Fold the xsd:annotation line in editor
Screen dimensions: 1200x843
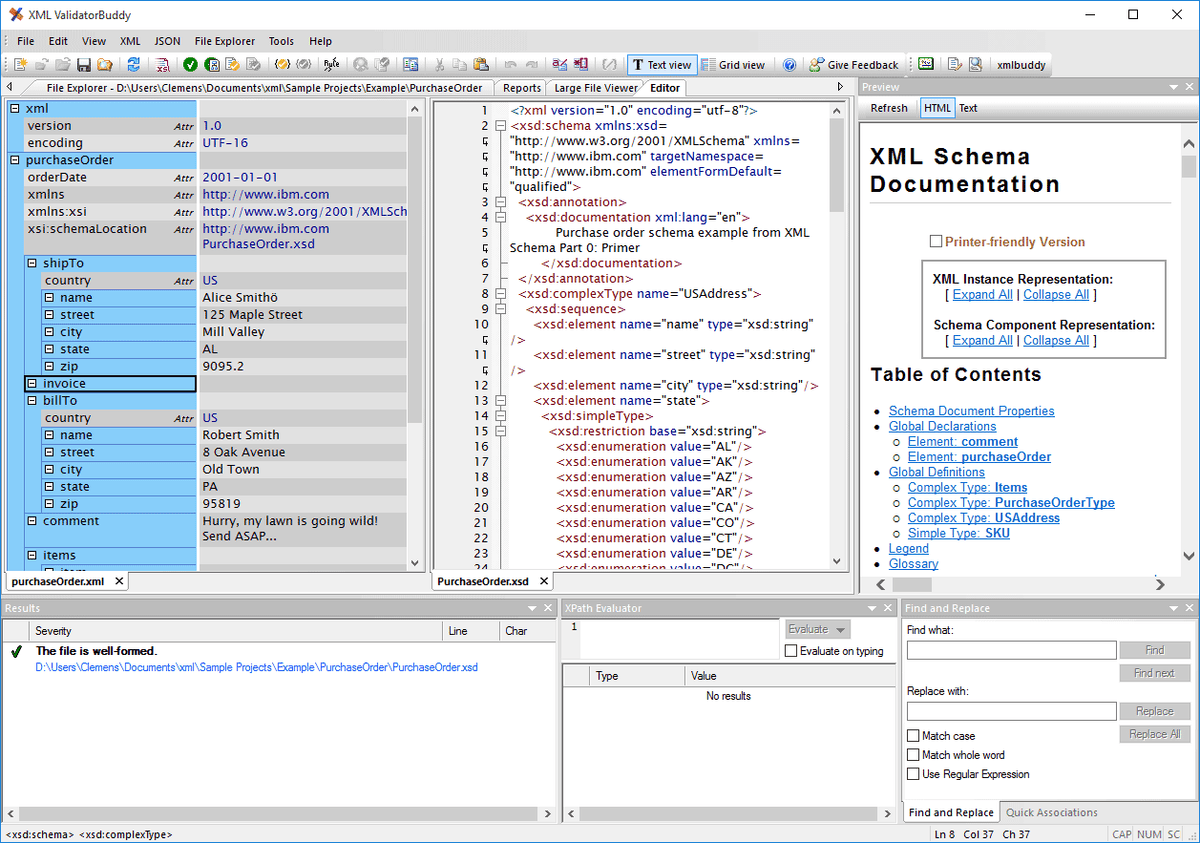coord(500,202)
